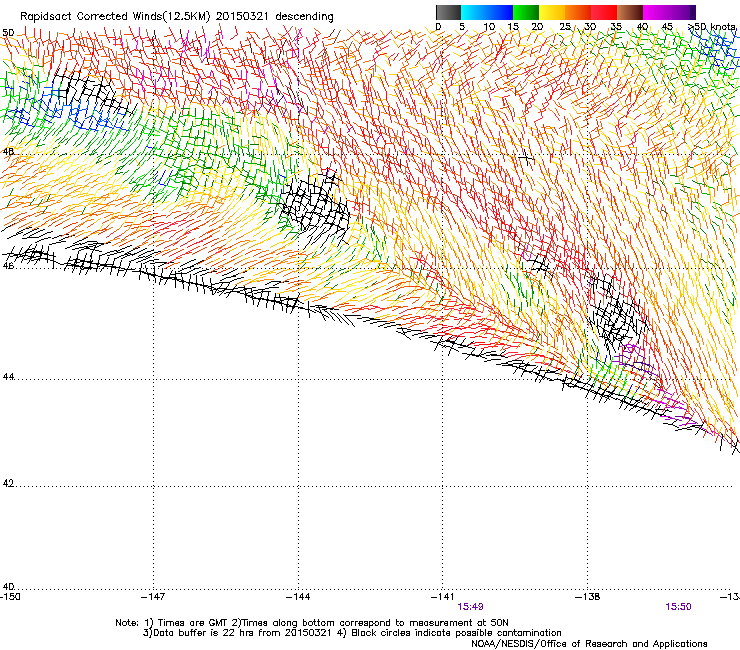Select the yellow 20–25 knots legend segment

pyautogui.click(x=552, y=12)
